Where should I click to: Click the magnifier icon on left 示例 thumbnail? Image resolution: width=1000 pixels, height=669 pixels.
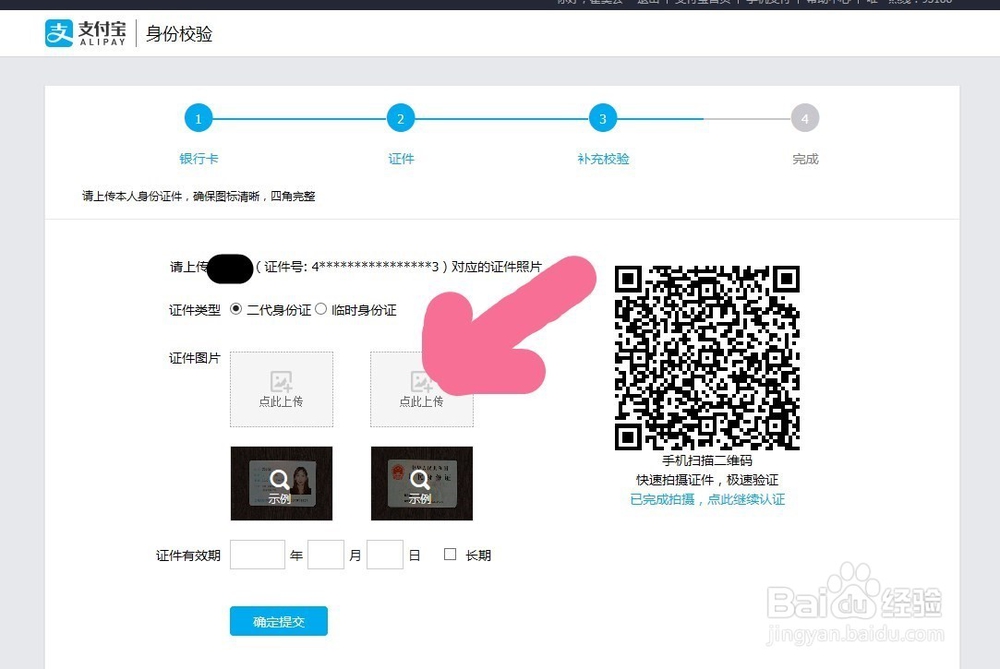pyautogui.click(x=281, y=478)
